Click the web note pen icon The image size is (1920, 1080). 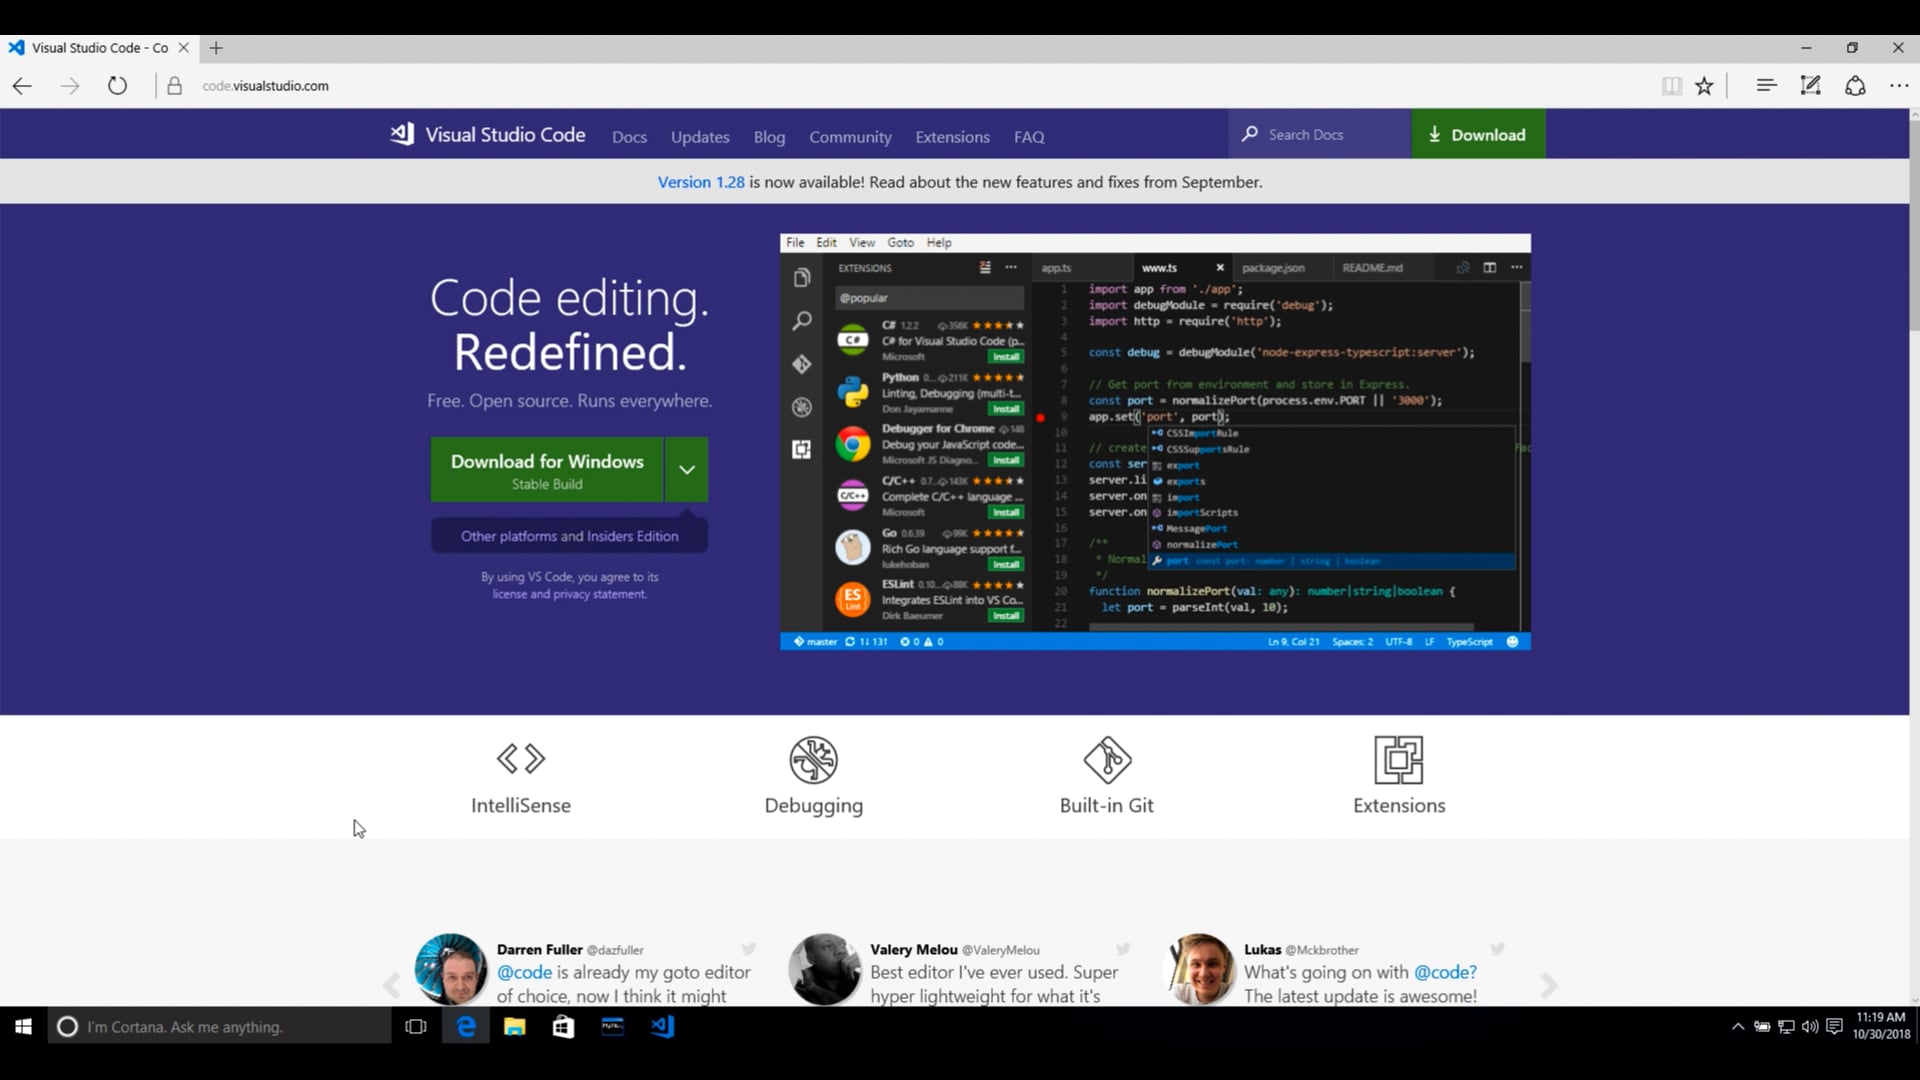pos(1810,86)
